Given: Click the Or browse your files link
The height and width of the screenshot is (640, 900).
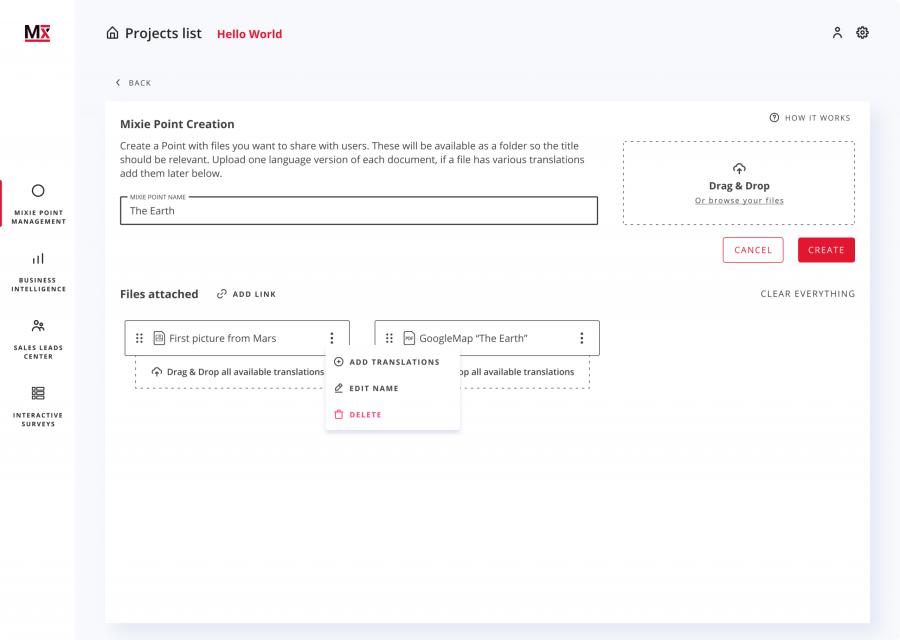Looking at the screenshot, I should pyautogui.click(x=739, y=201).
